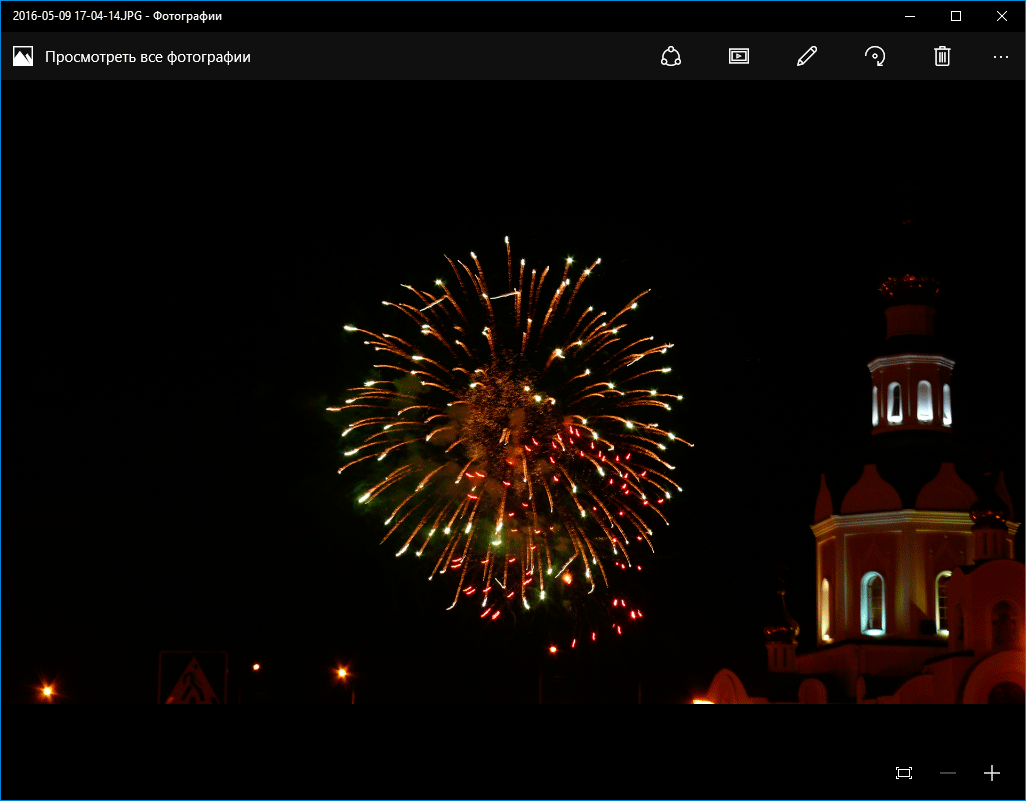Click the Photos collection icon at top left
The width and height of the screenshot is (1026, 801).
[x=23, y=57]
